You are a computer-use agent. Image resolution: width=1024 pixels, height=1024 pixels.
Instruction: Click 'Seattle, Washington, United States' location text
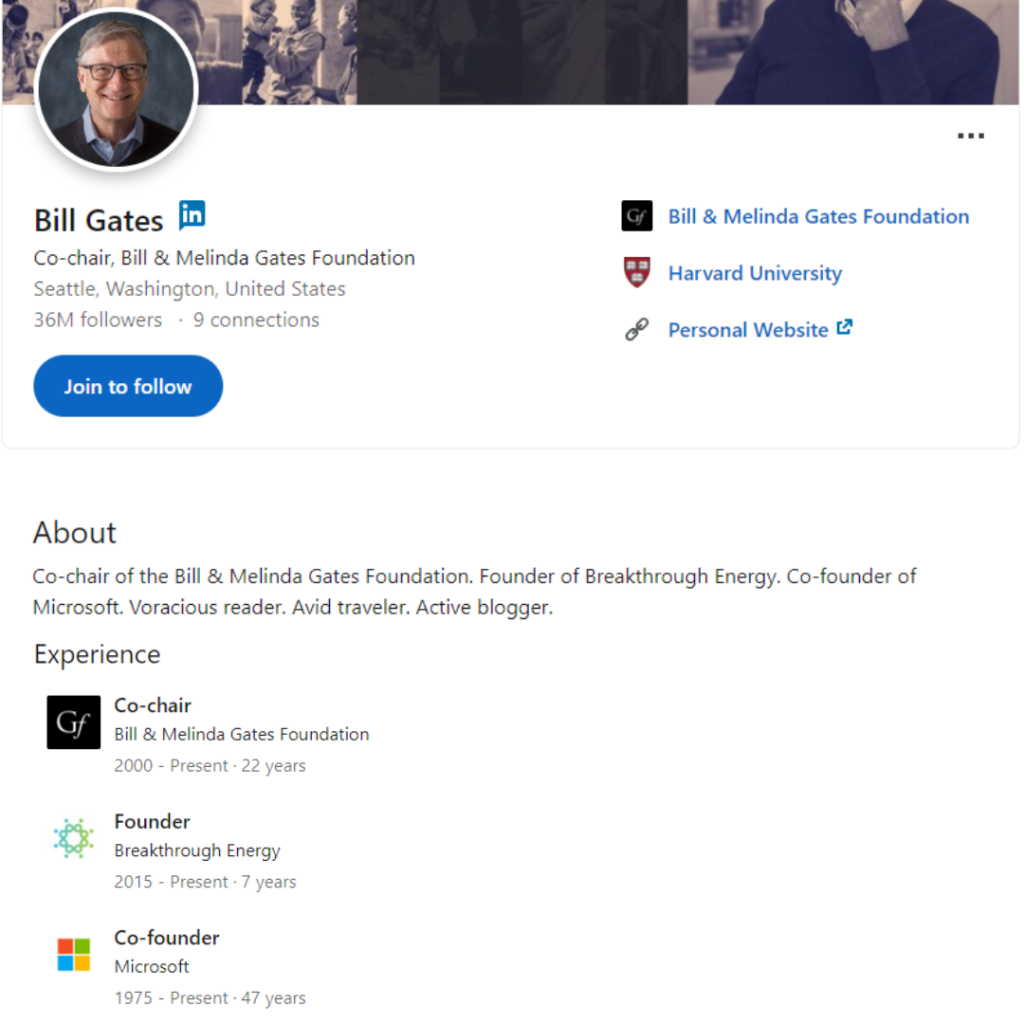click(x=189, y=289)
